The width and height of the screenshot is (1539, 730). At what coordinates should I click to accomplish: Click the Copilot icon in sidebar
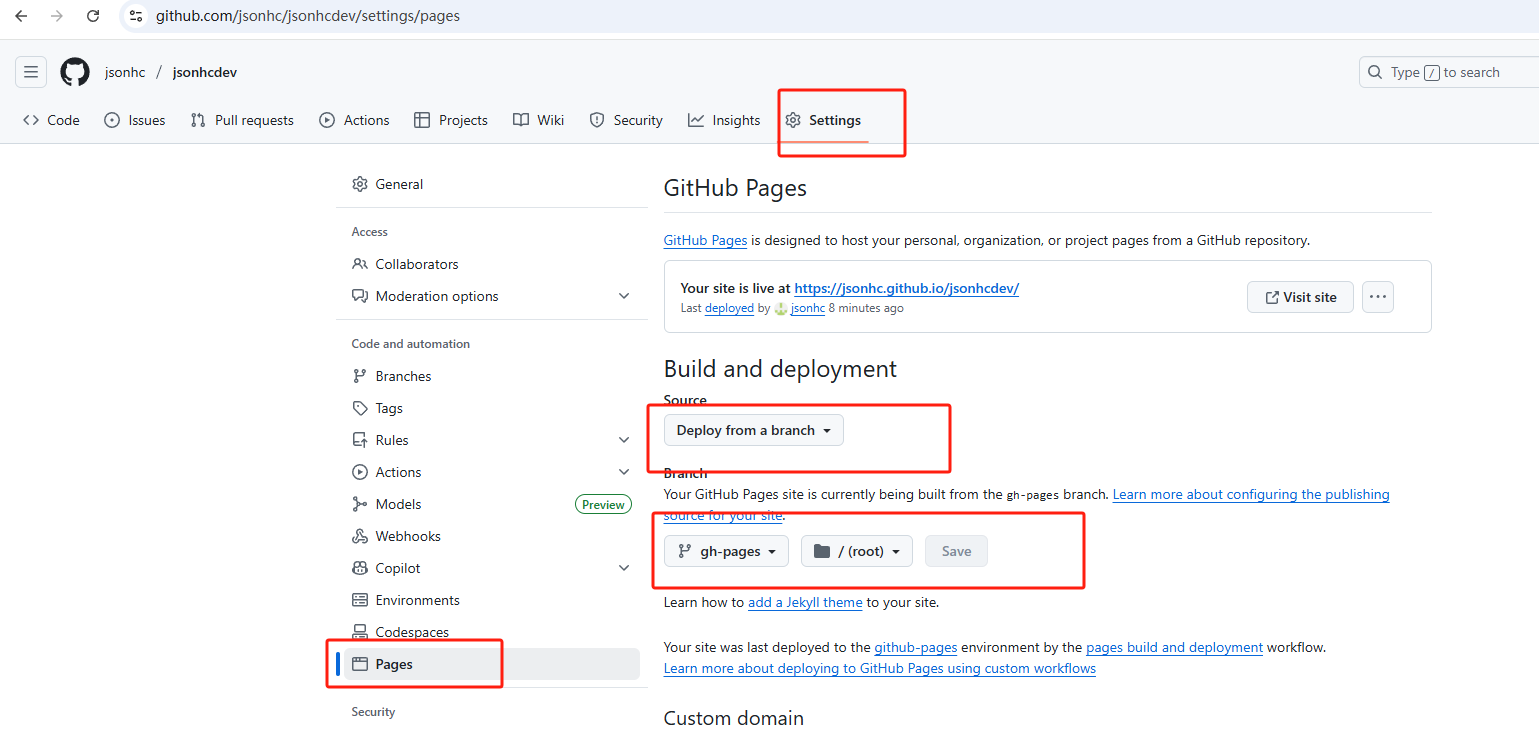360,568
